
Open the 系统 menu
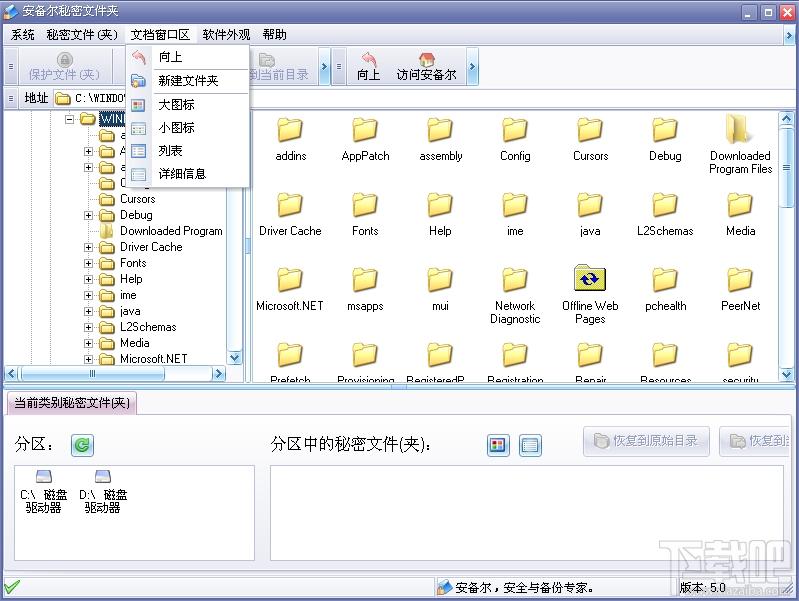coord(22,35)
